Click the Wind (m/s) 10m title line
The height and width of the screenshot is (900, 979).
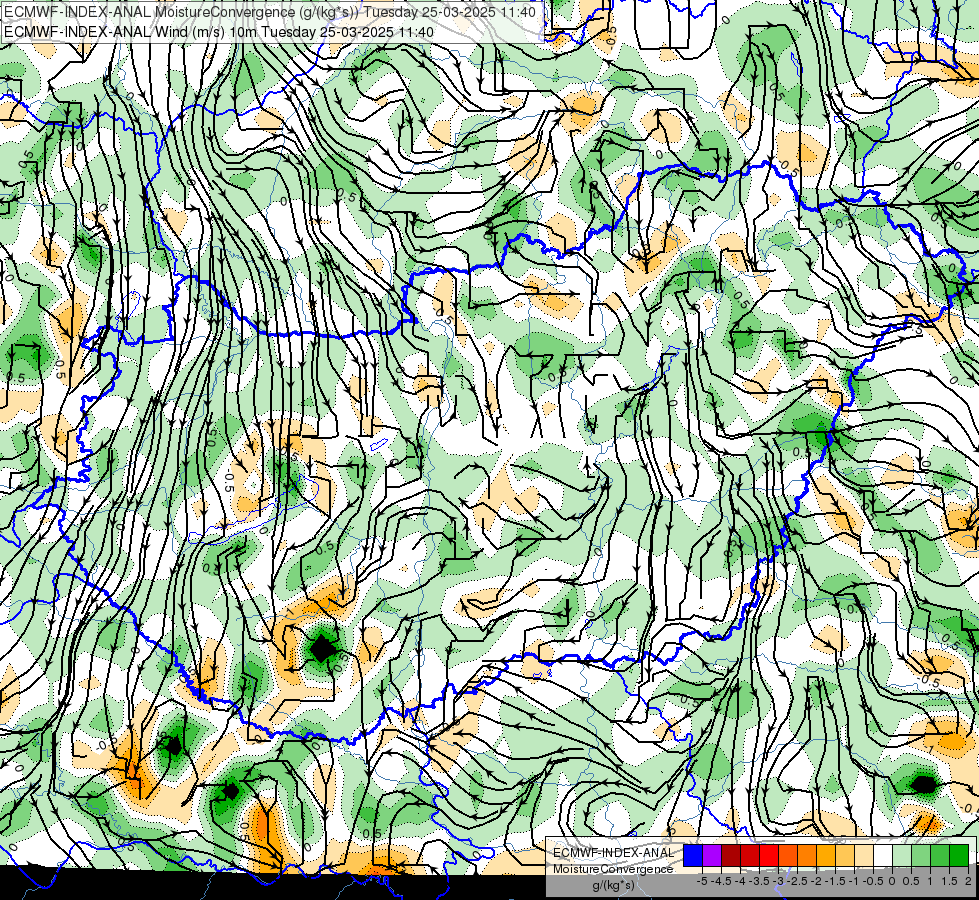pos(219,32)
